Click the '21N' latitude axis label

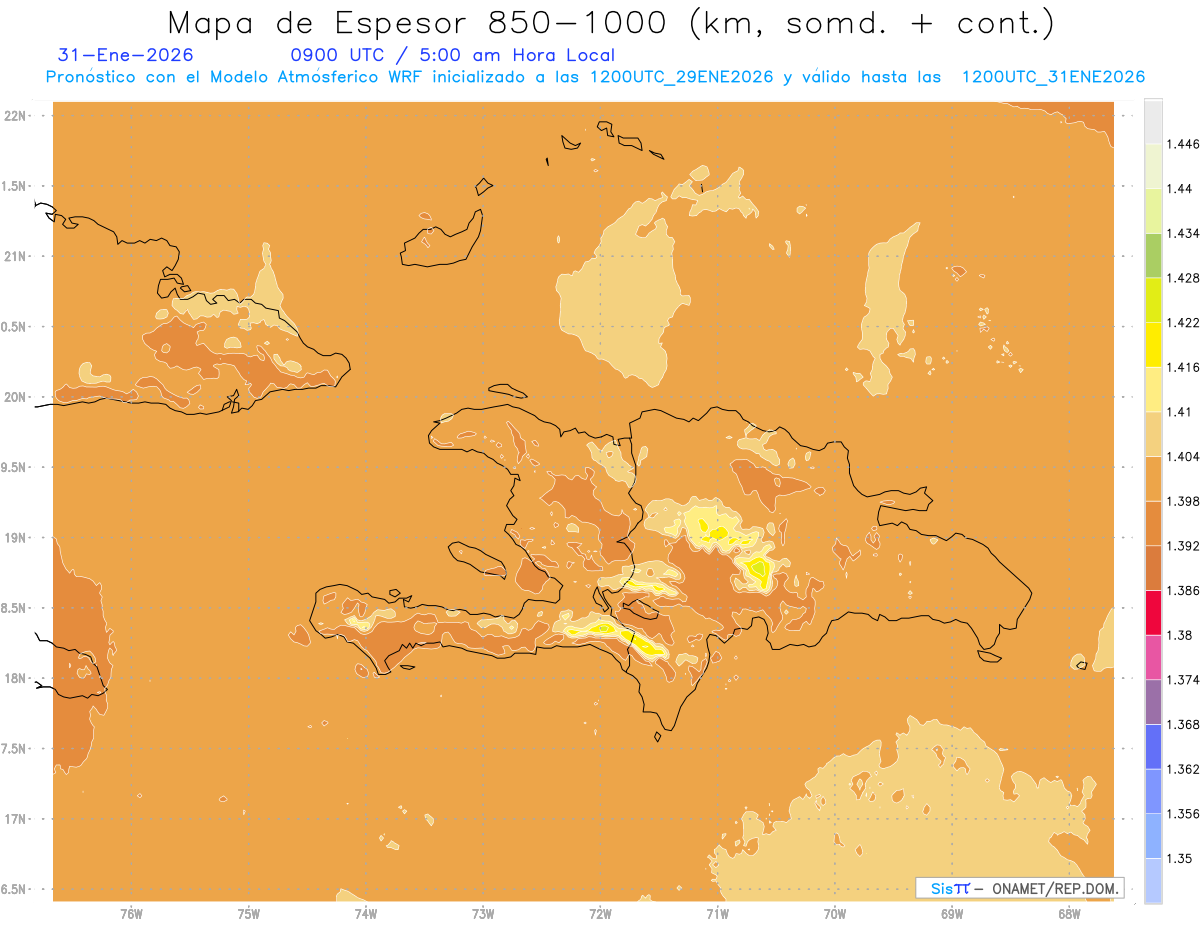(x=14, y=256)
